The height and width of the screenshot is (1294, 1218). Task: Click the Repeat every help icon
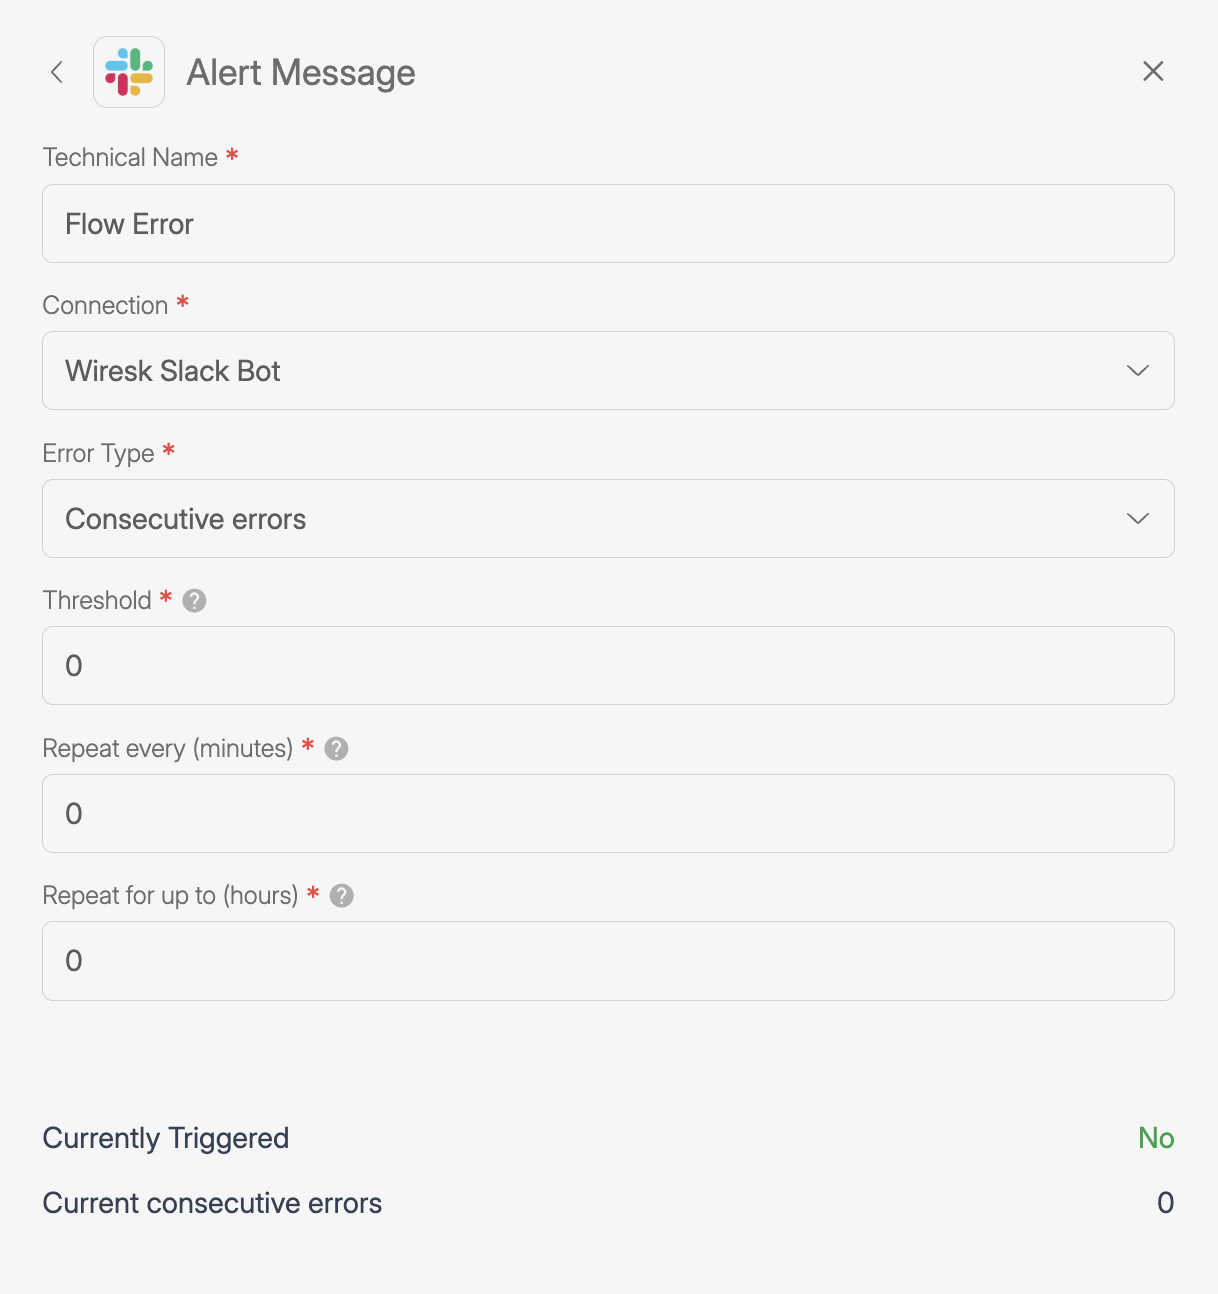point(337,749)
